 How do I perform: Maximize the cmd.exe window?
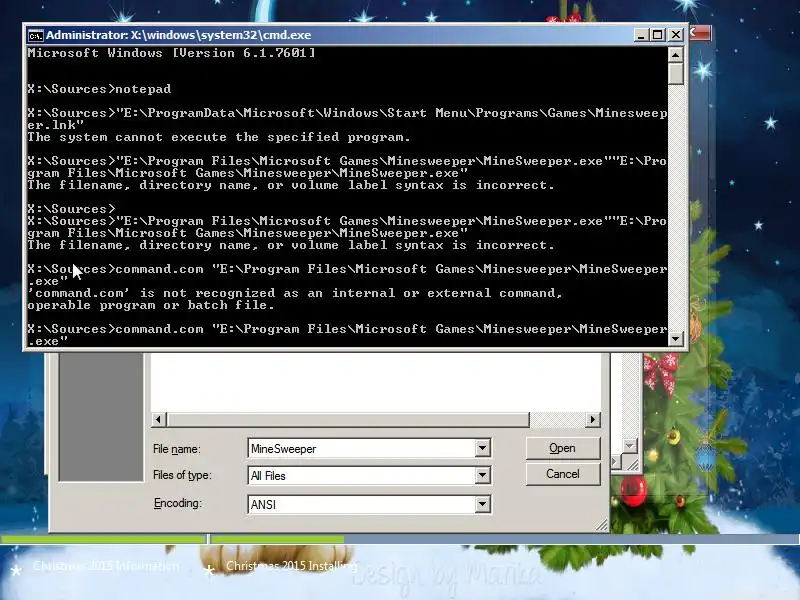point(658,35)
